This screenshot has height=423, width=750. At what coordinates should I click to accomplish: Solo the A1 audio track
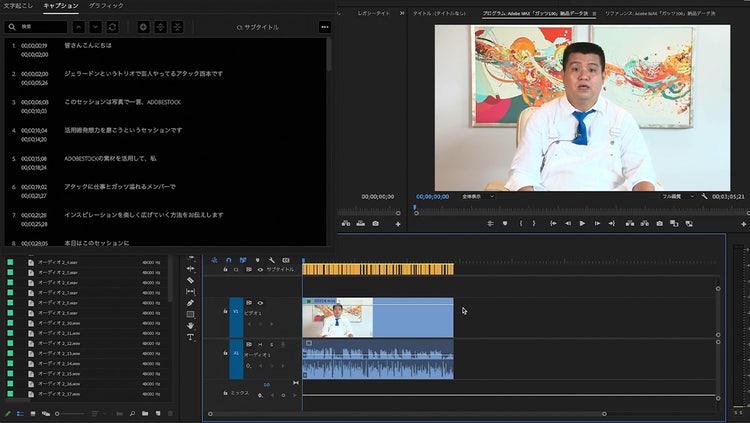point(272,345)
